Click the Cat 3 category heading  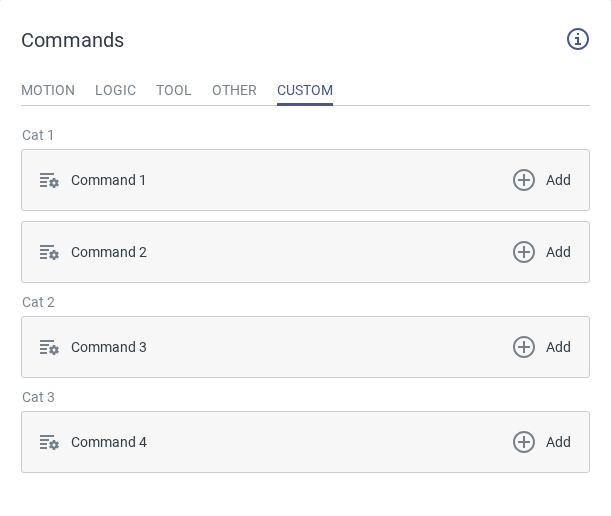point(38,397)
